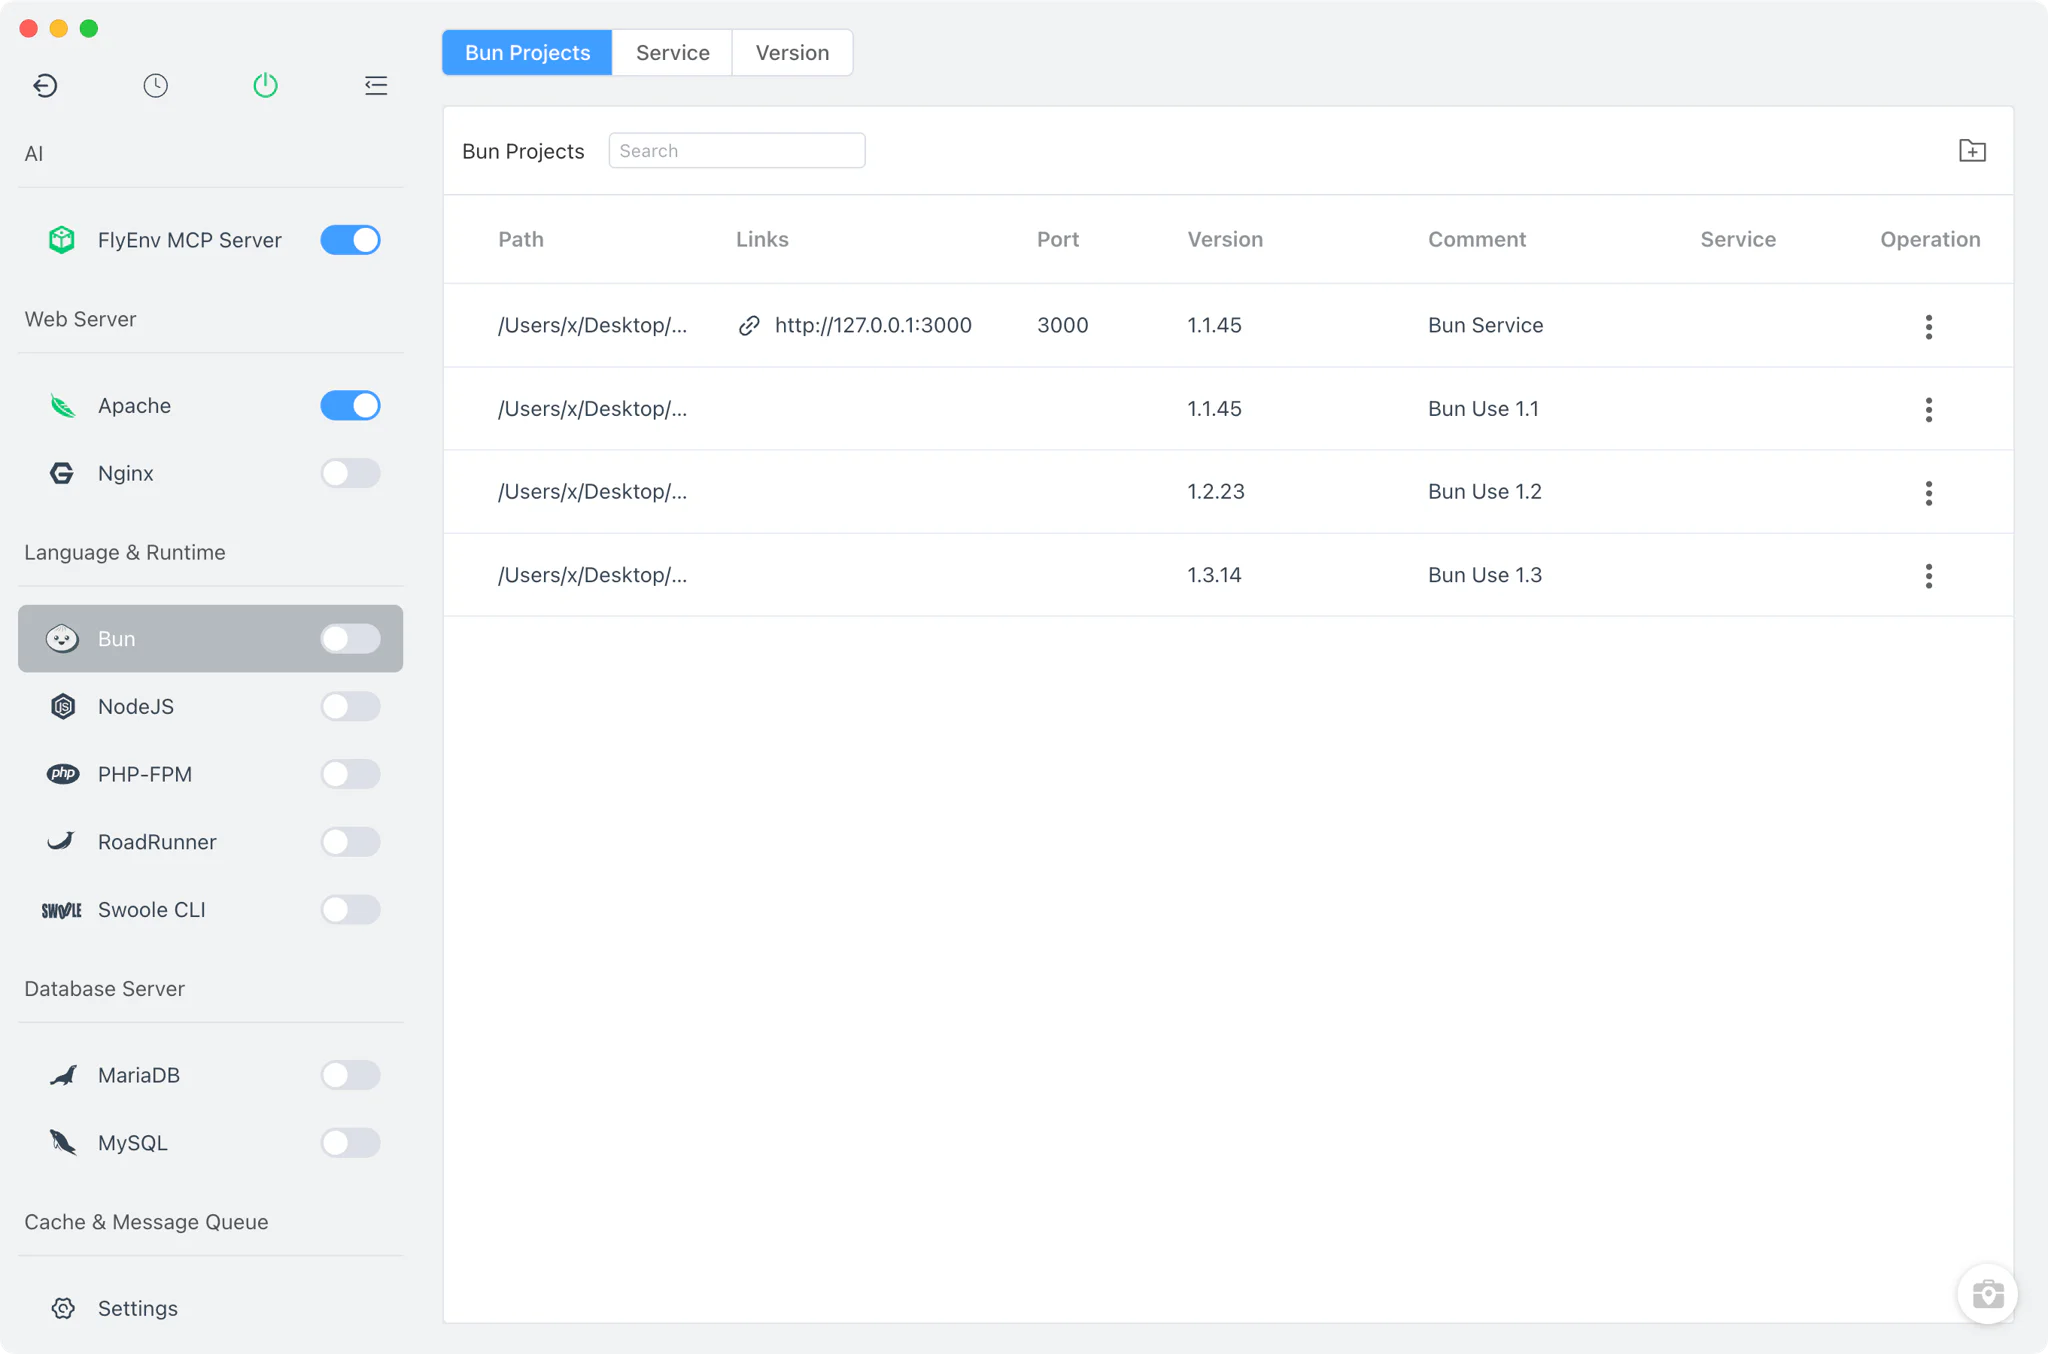Switch to the Version tab
The height and width of the screenshot is (1354, 2048).
tap(792, 52)
